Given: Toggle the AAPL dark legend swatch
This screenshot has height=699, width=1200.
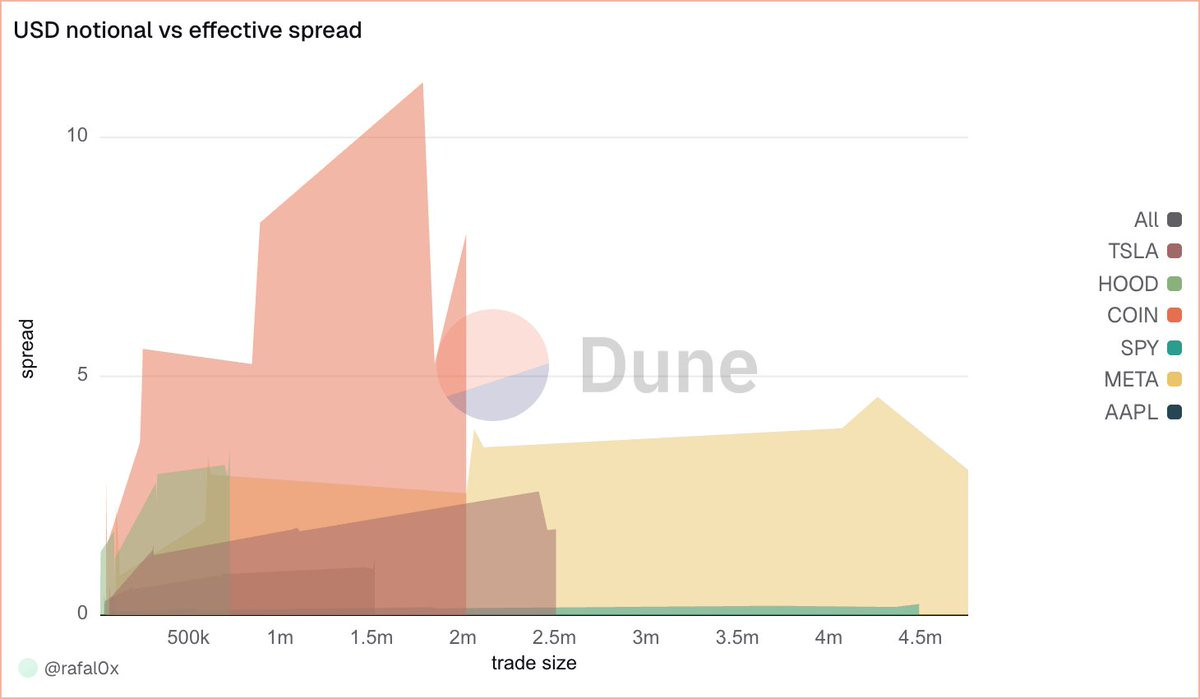Looking at the screenshot, I should tap(1174, 412).
